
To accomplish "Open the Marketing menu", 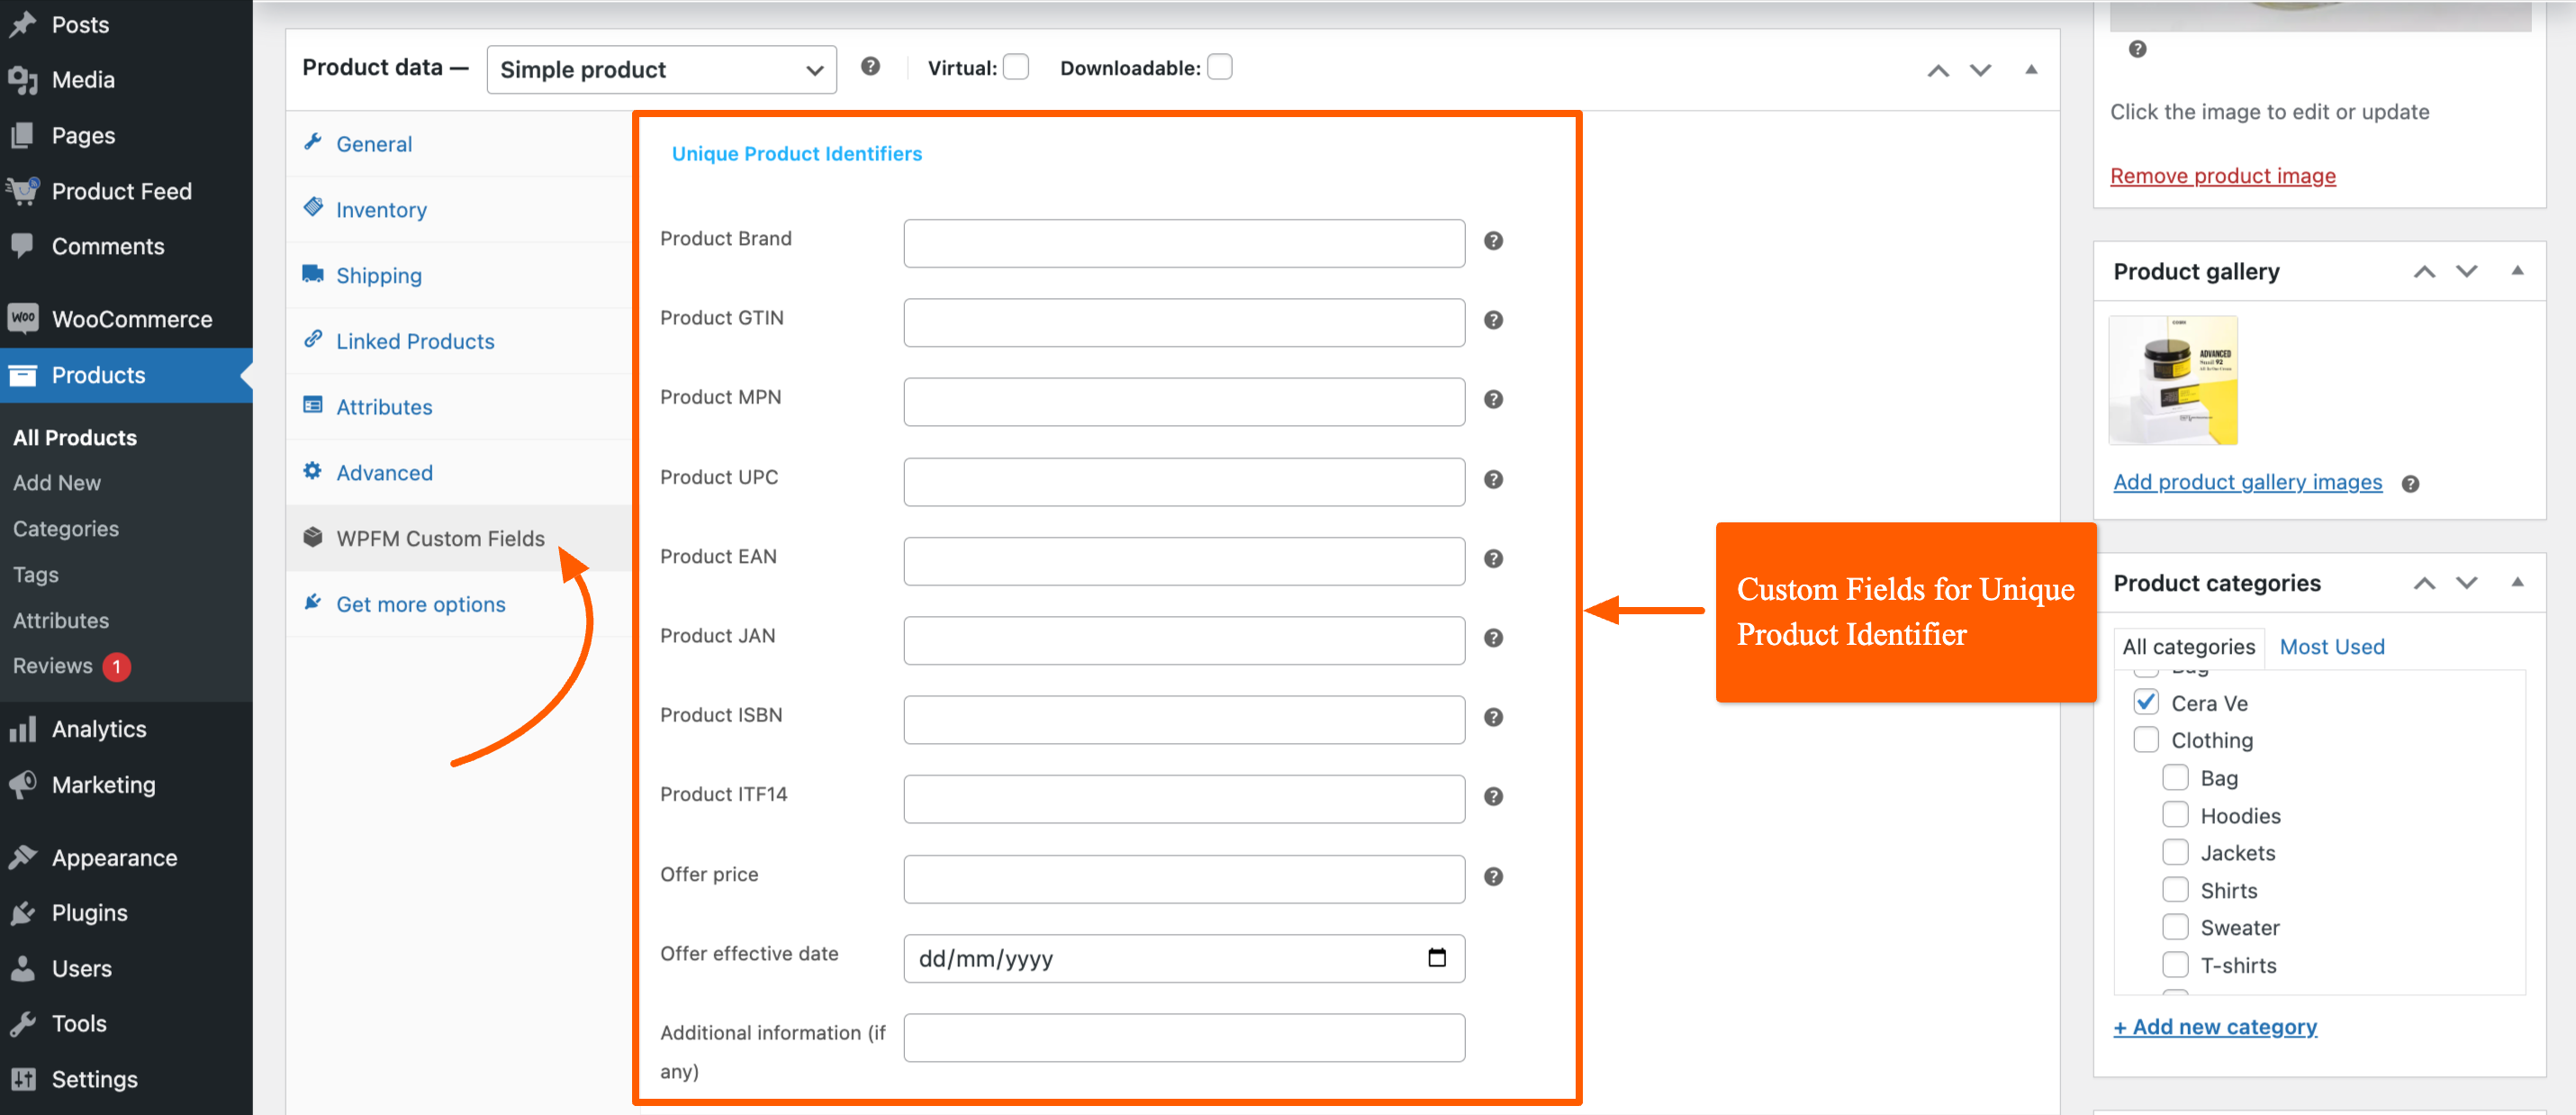I will (x=126, y=785).
